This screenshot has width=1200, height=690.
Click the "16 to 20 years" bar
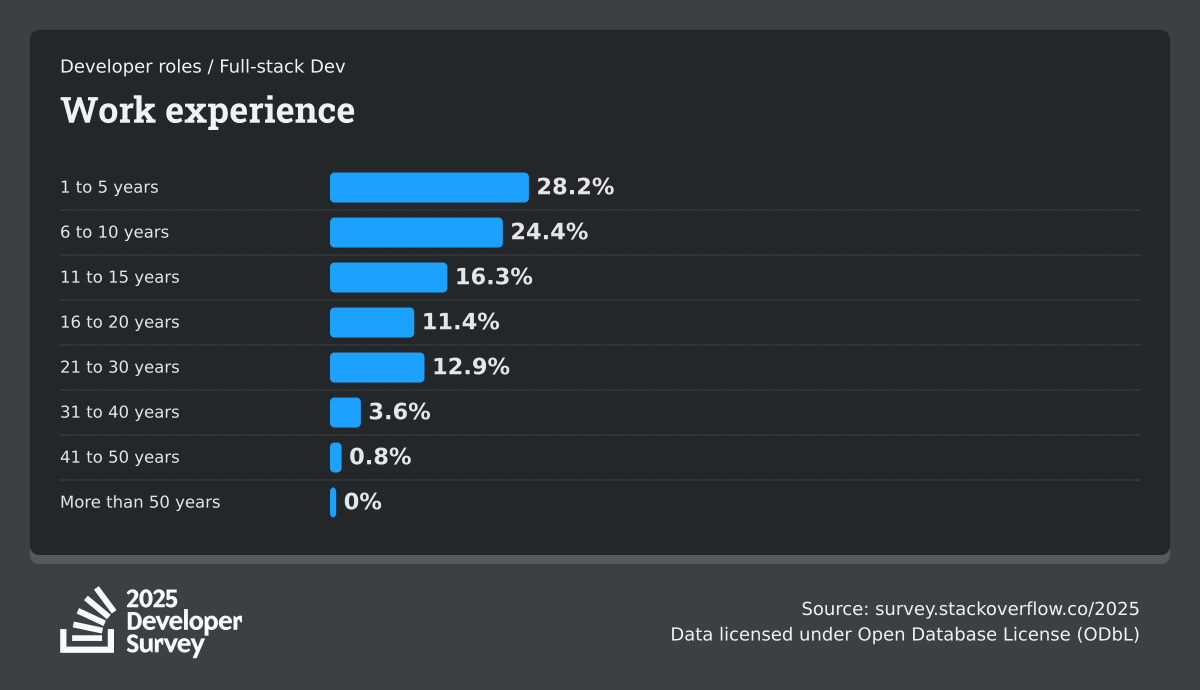point(372,322)
